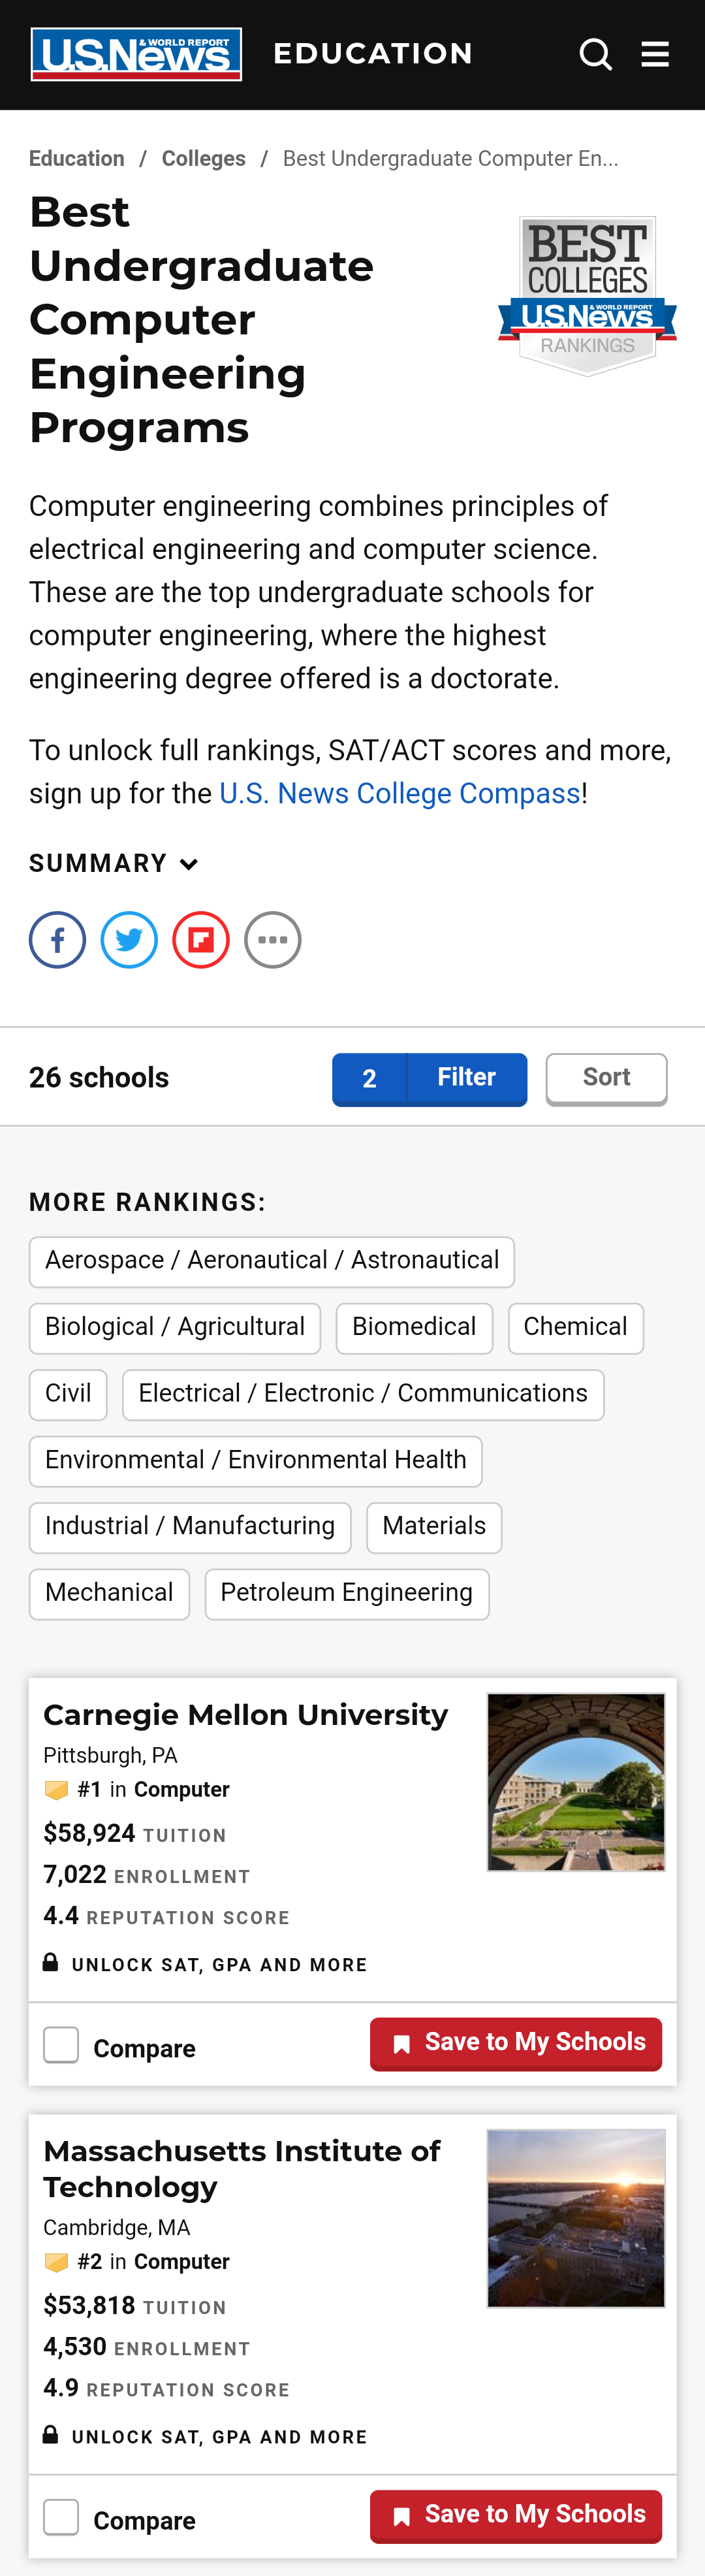Share page on Twitter
This screenshot has width=705, height=2576.
pyautogui.click(x=129, y=940)
